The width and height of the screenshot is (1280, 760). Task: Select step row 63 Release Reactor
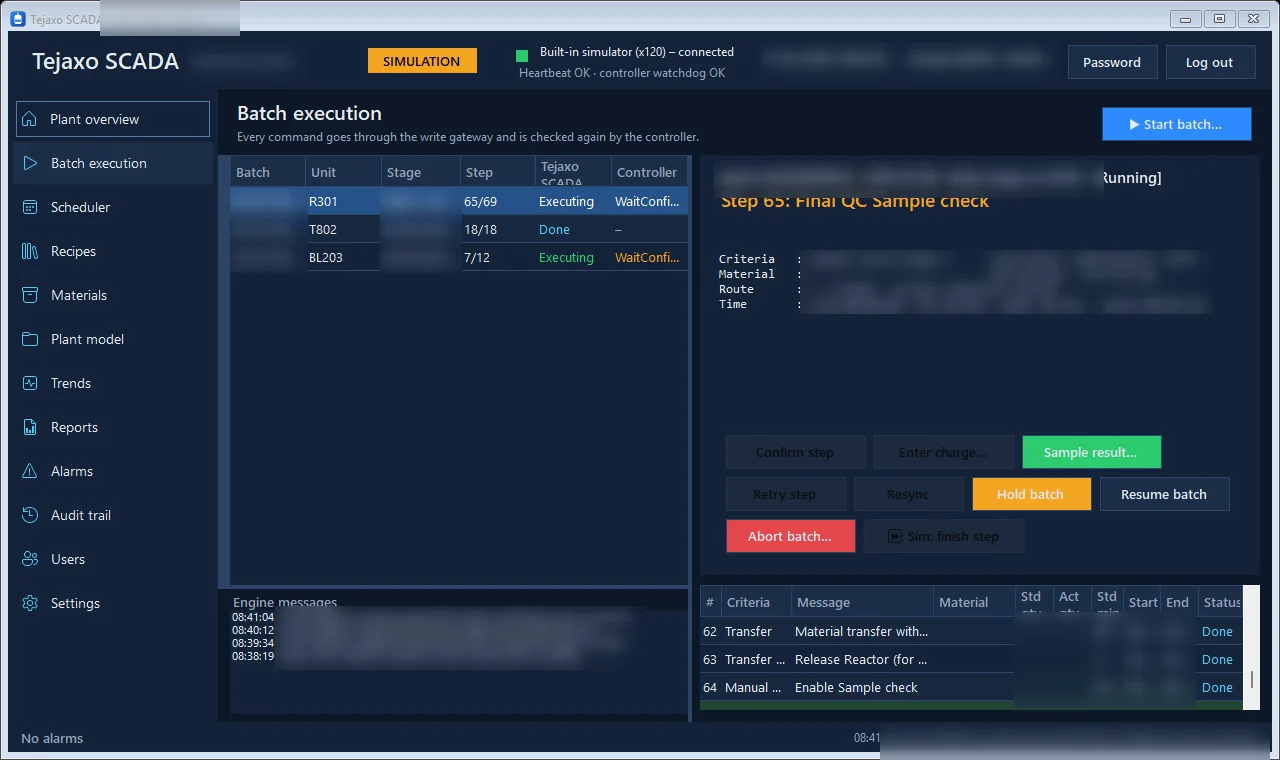972,659
